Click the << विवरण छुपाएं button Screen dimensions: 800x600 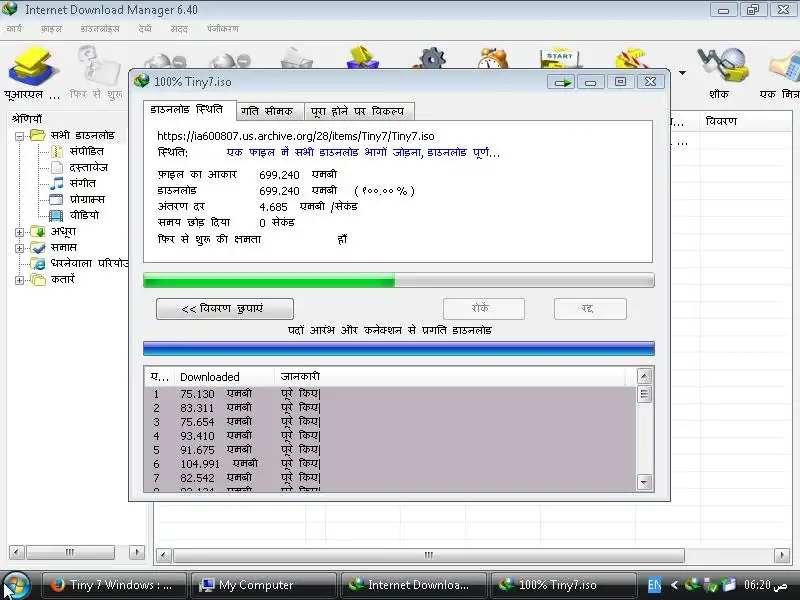pos(224,309)
